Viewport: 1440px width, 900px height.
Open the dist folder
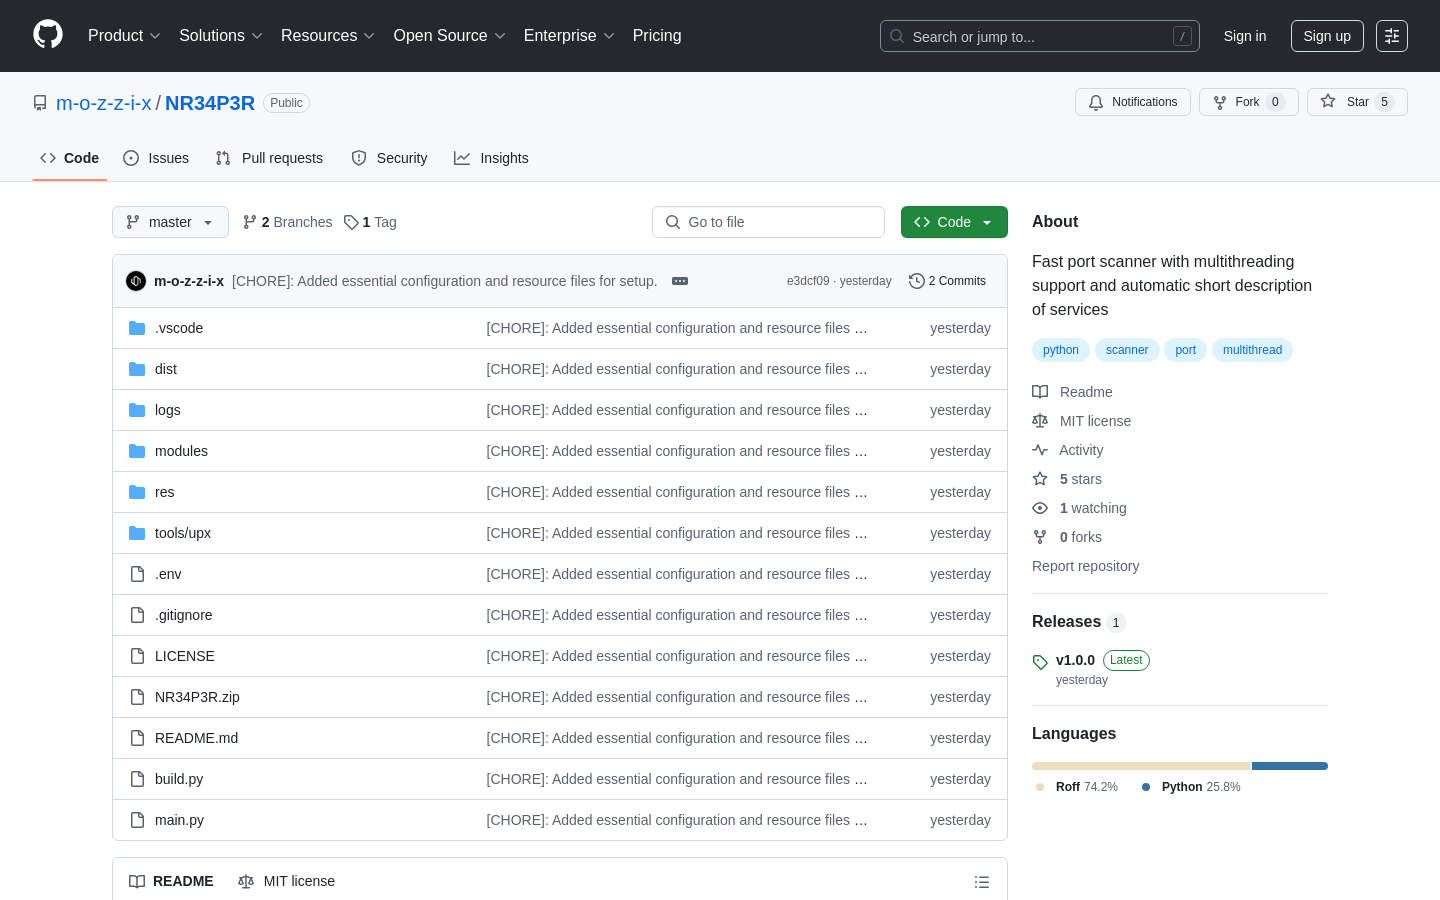click(166, 369)
